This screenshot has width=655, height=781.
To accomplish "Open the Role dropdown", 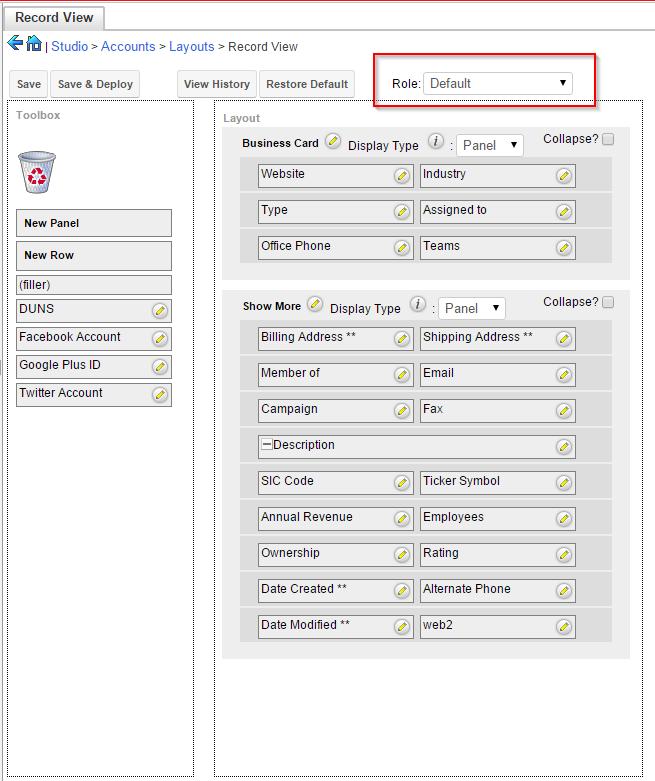I will (x=498, y=83).
